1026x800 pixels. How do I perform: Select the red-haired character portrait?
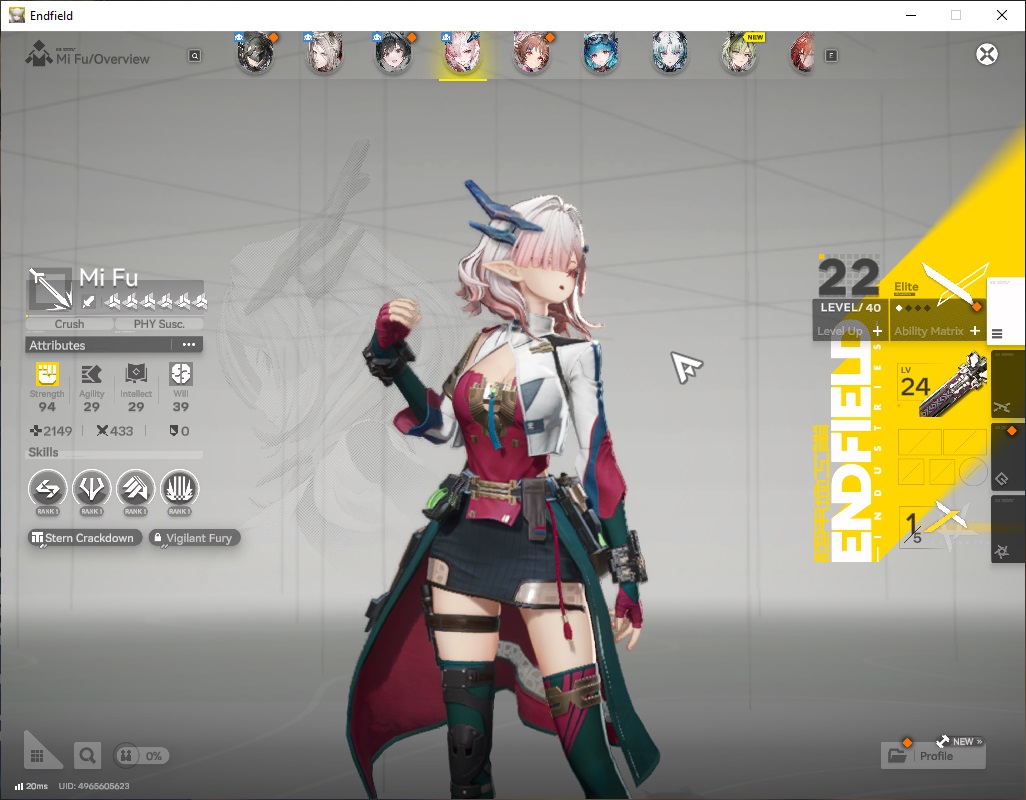pos(804,52)
